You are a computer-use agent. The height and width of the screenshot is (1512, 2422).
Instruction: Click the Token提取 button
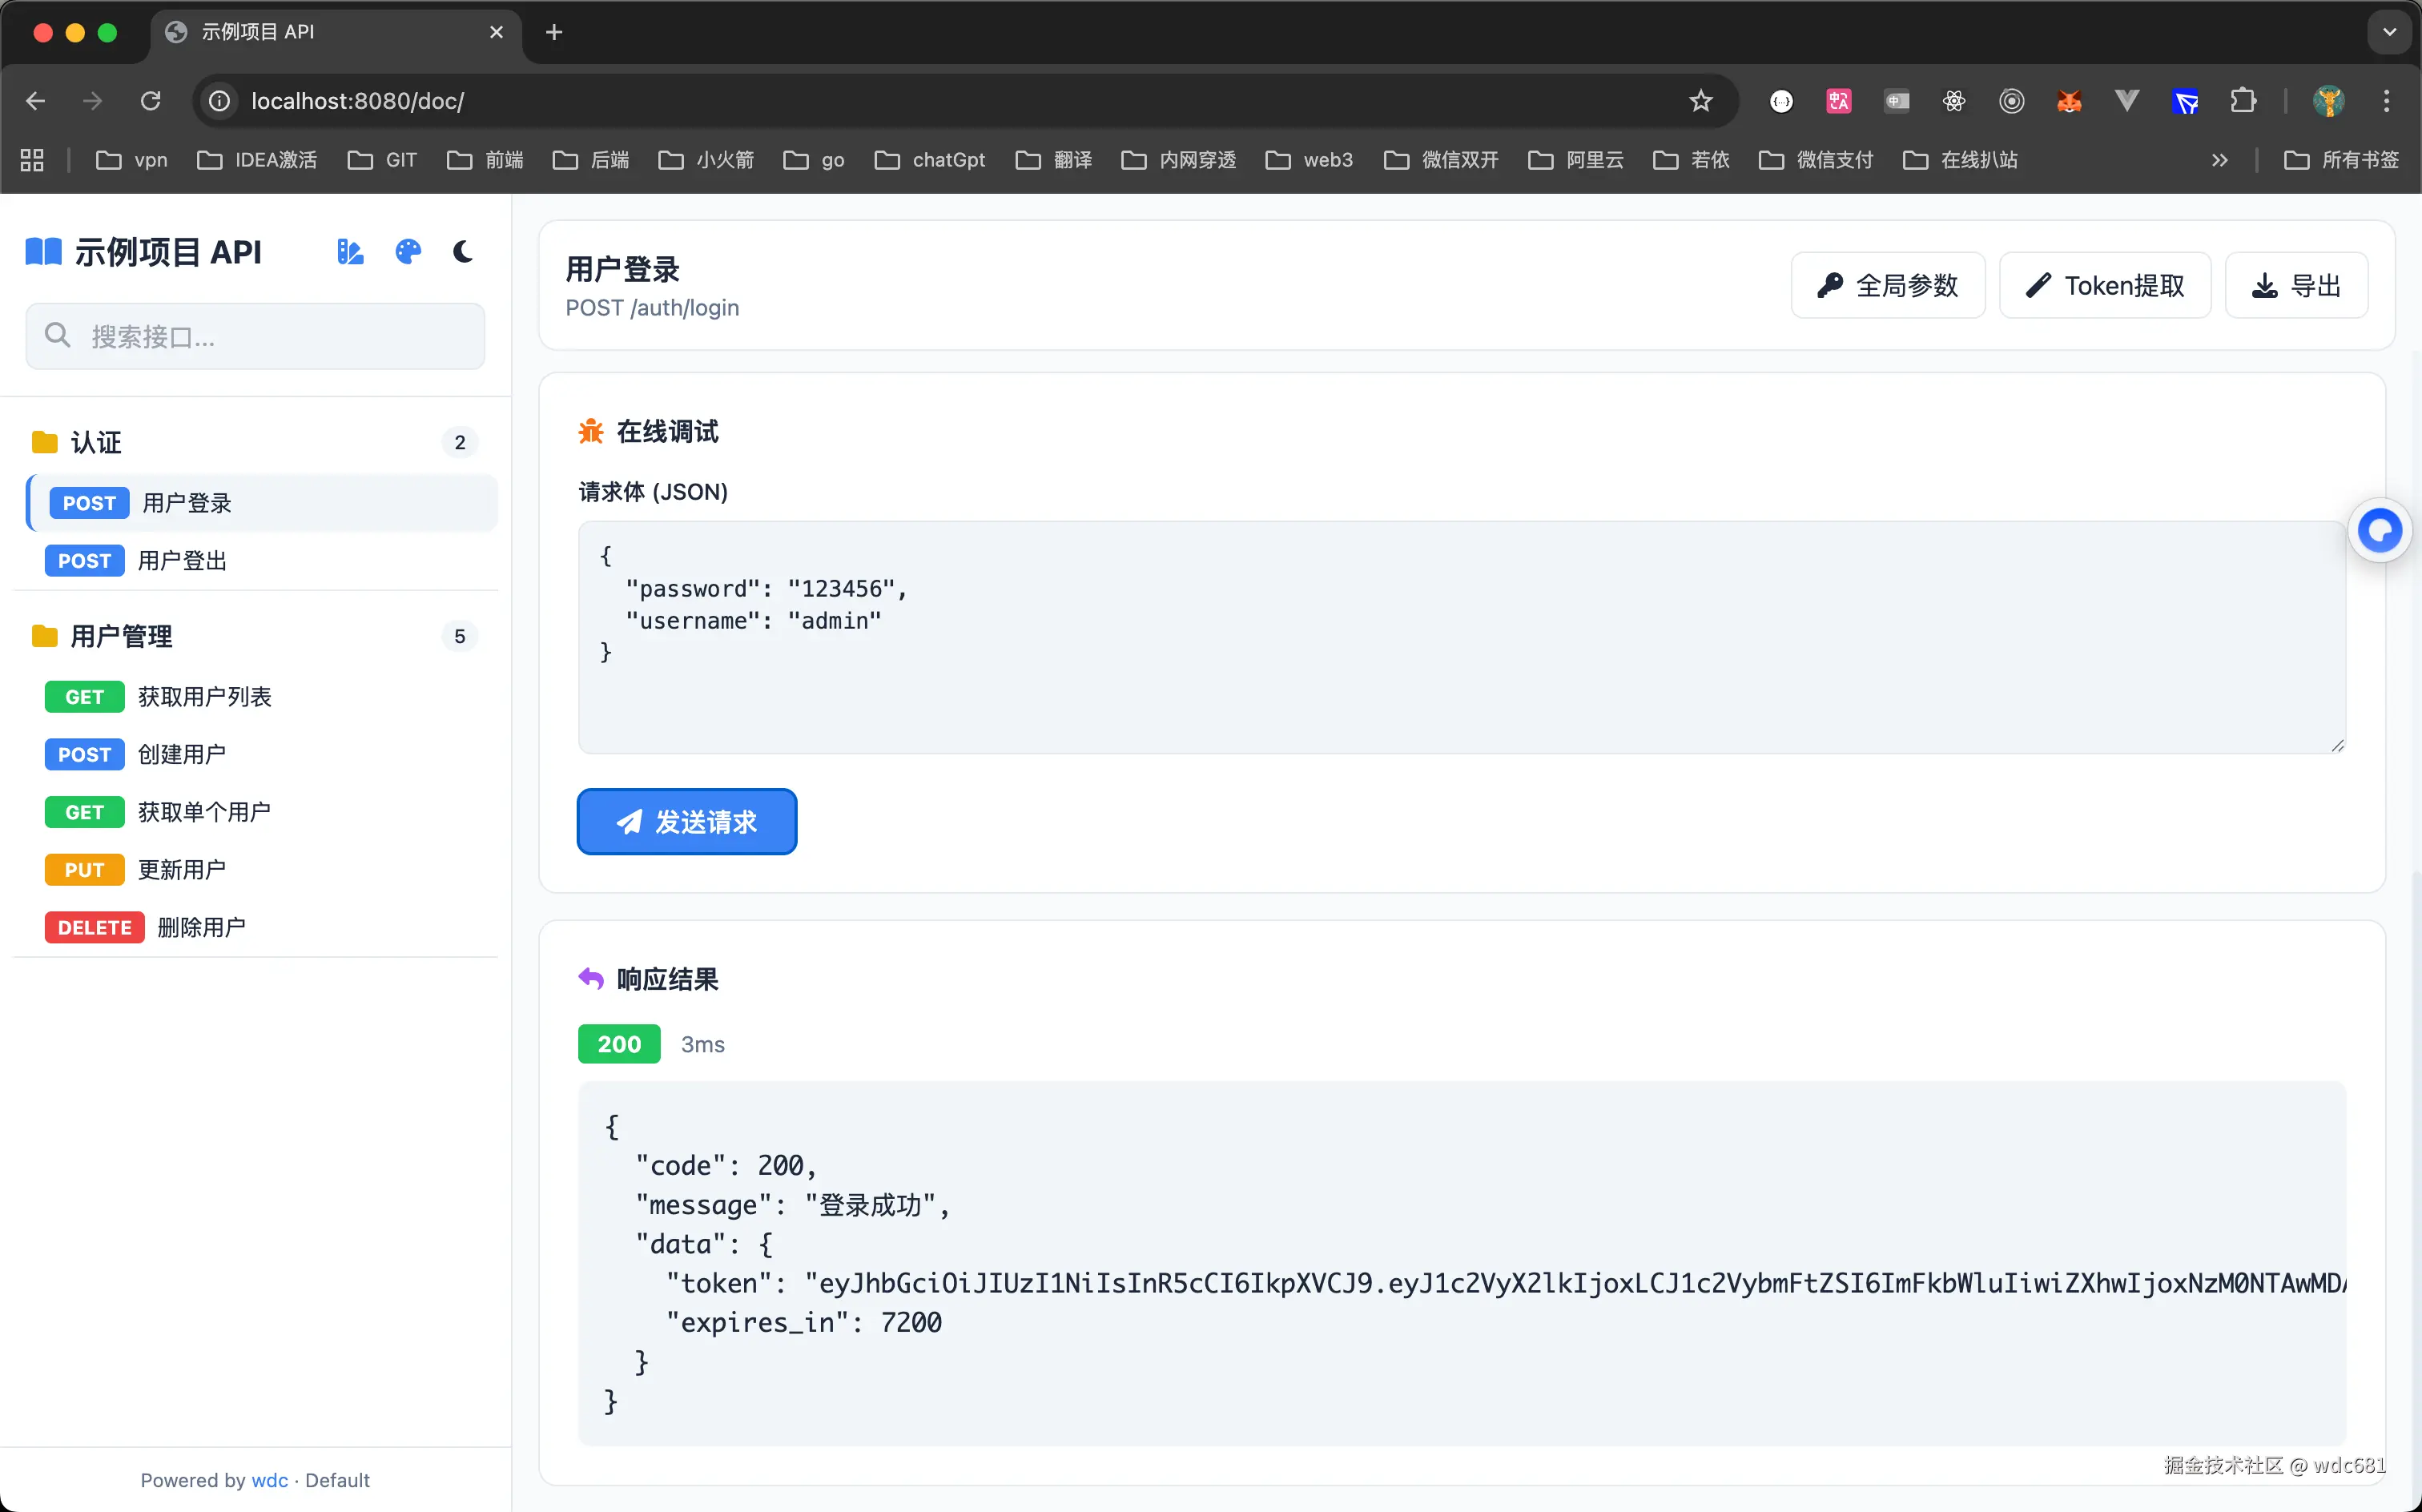point(2104,286)
